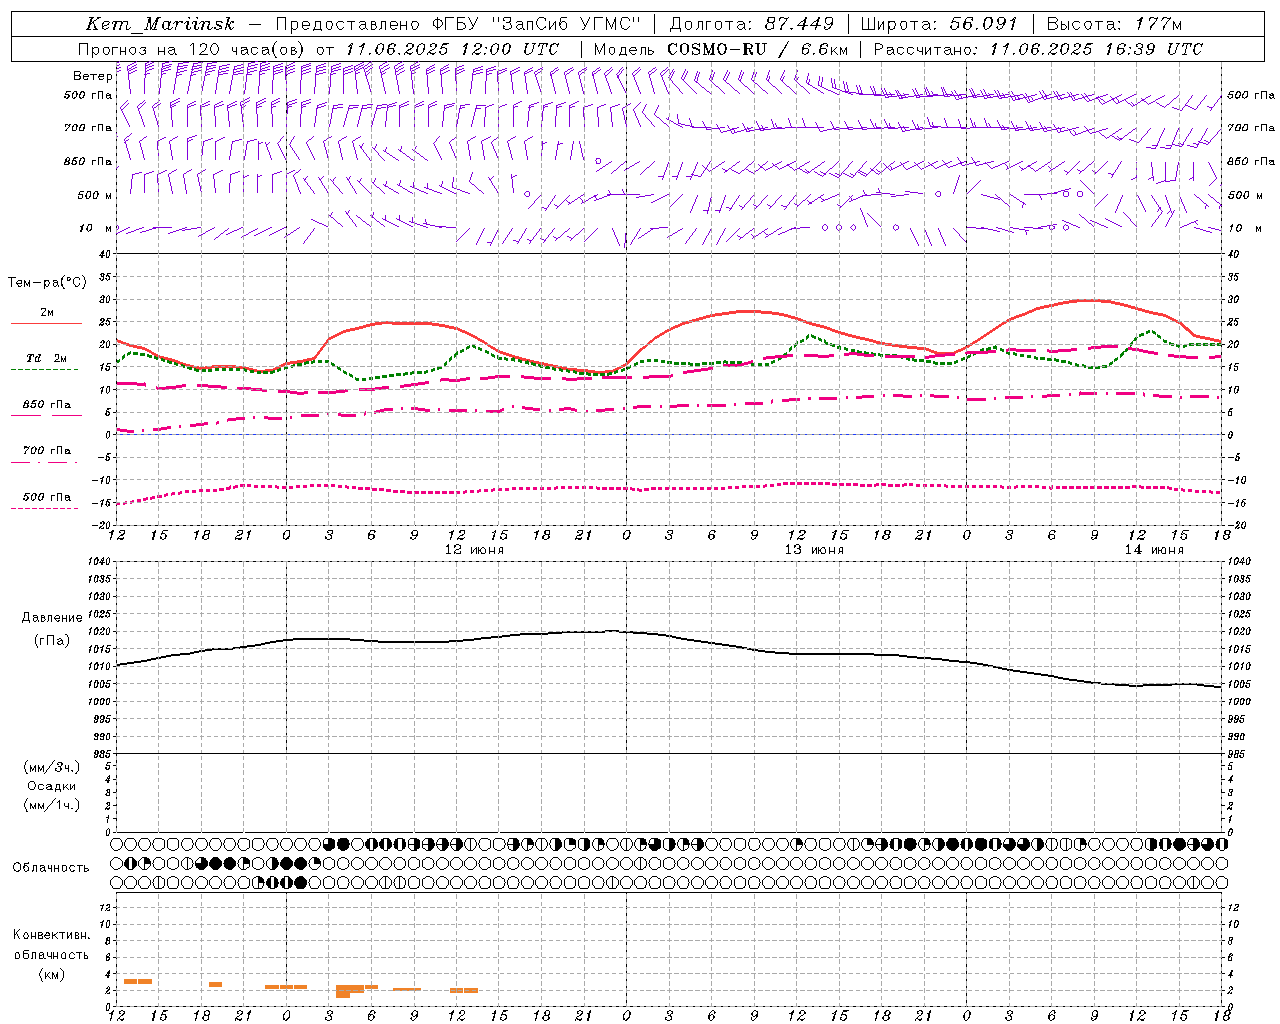
Task: Click the 'Давление' pressure panel label
Action: [51, 618]
